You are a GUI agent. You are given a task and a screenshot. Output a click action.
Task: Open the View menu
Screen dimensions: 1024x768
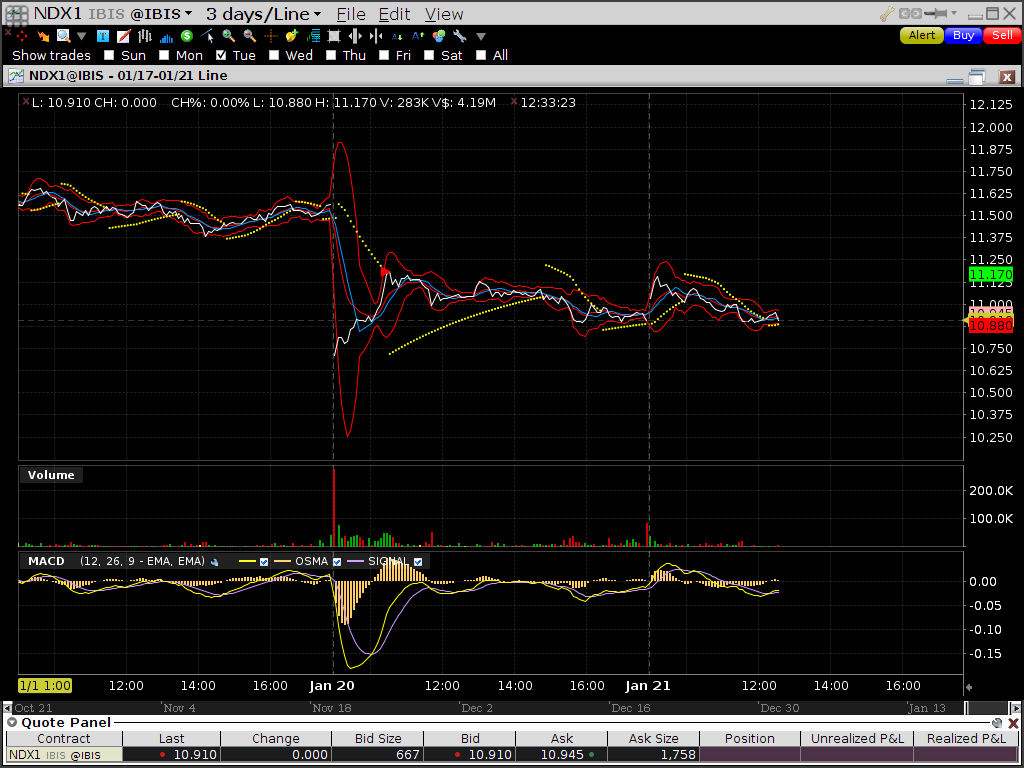[444, 14]
